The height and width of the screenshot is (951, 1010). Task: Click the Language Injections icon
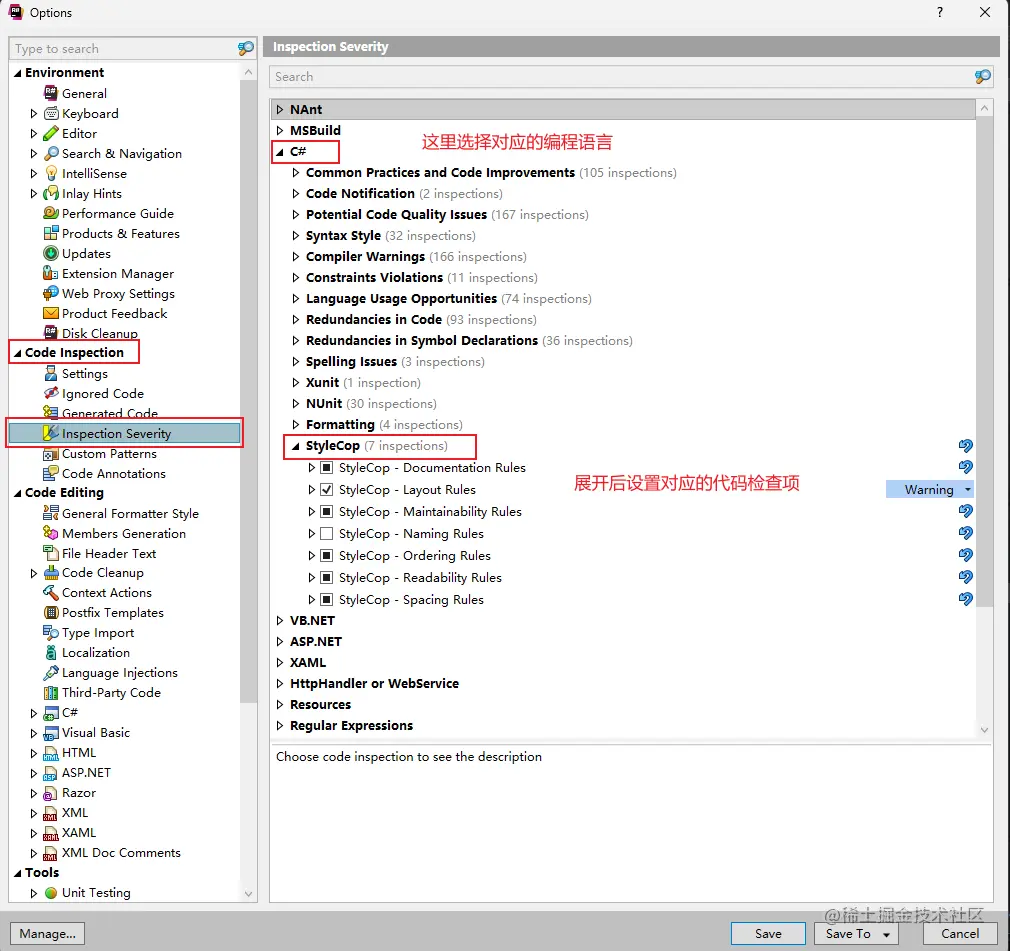(x=51, y=673)
